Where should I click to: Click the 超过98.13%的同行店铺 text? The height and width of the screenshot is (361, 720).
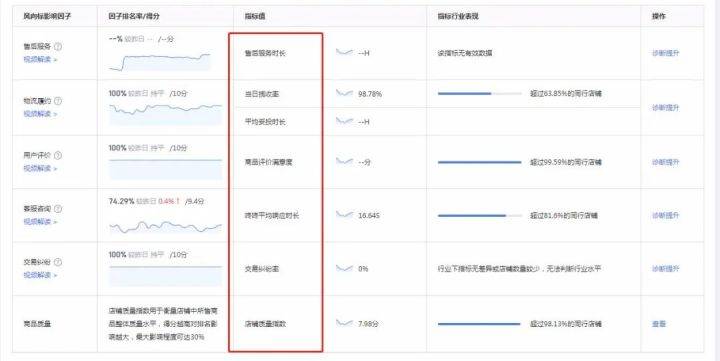(x=566, y=324)
